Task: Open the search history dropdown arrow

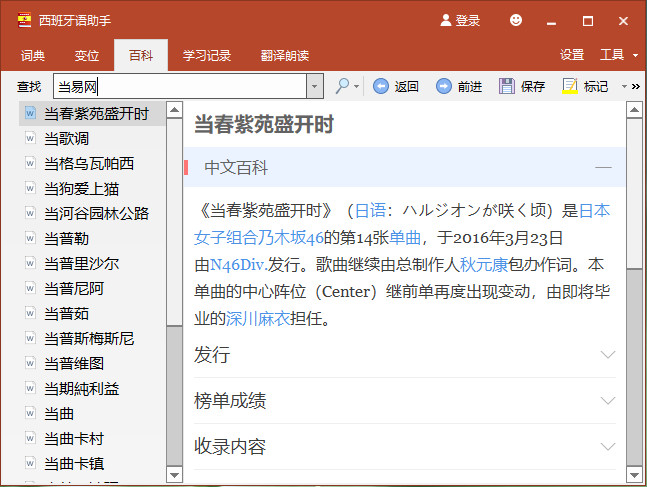Action: pyautogui.click(x=315, y=86)
